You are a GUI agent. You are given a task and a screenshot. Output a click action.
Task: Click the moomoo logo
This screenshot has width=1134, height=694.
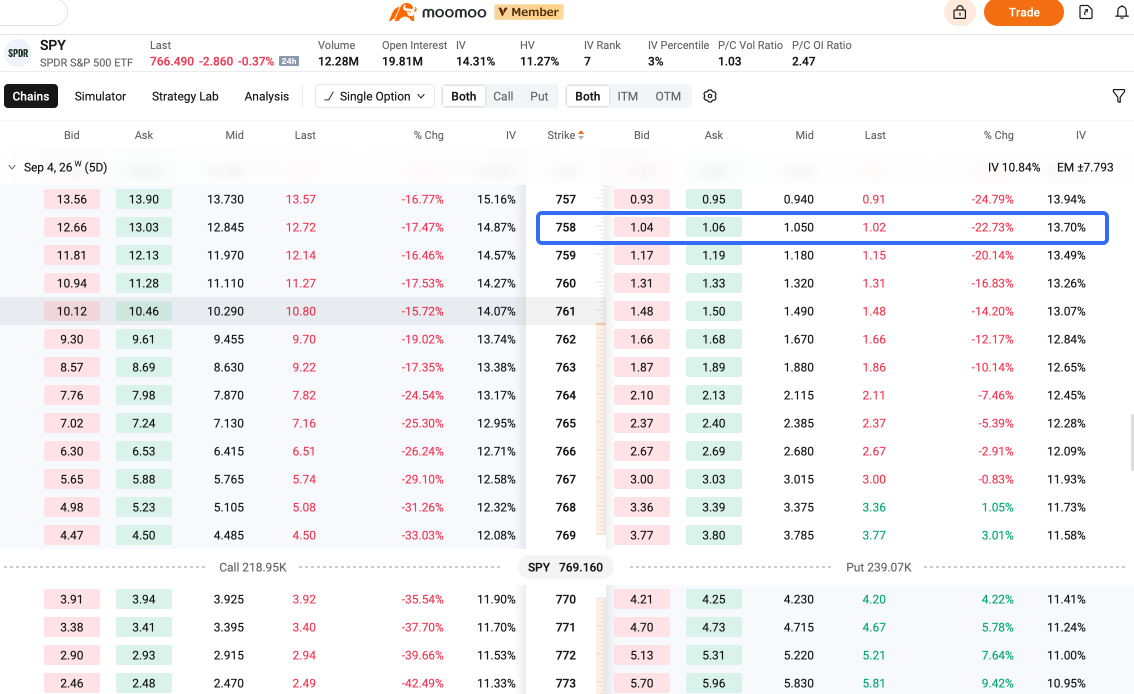[438, 12]
